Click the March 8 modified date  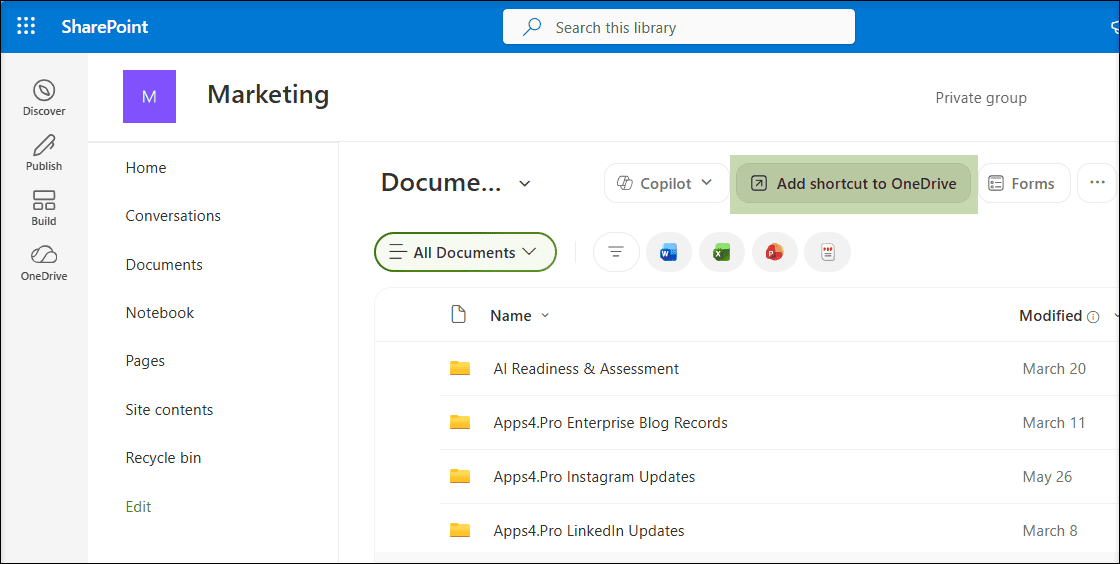click(1050, 531)
